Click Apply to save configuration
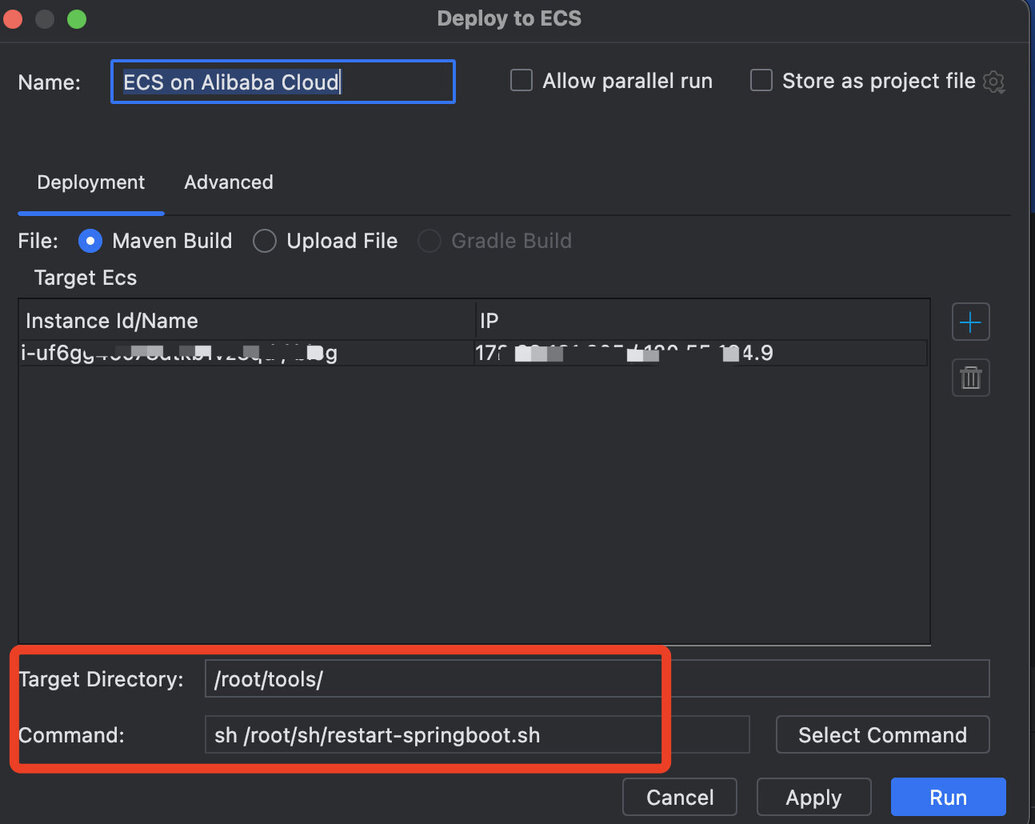The height and width of the screenshot is (824, 1035). (x=813, y=797)
